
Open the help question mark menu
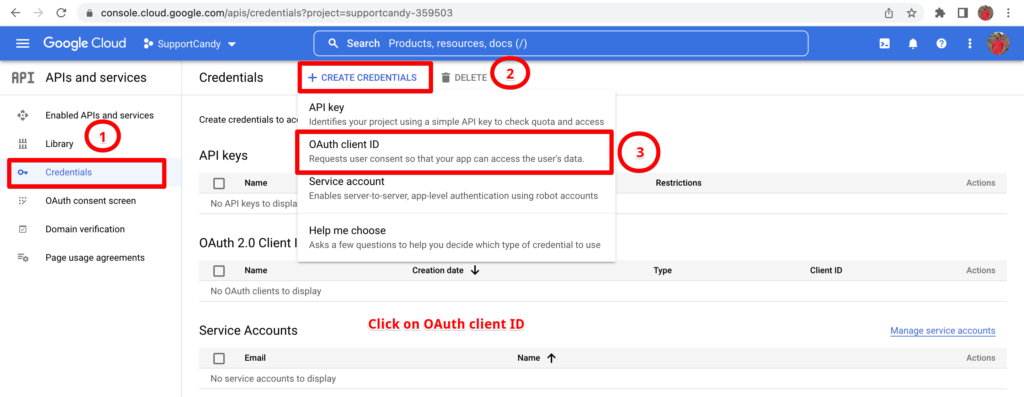[941, 44]
